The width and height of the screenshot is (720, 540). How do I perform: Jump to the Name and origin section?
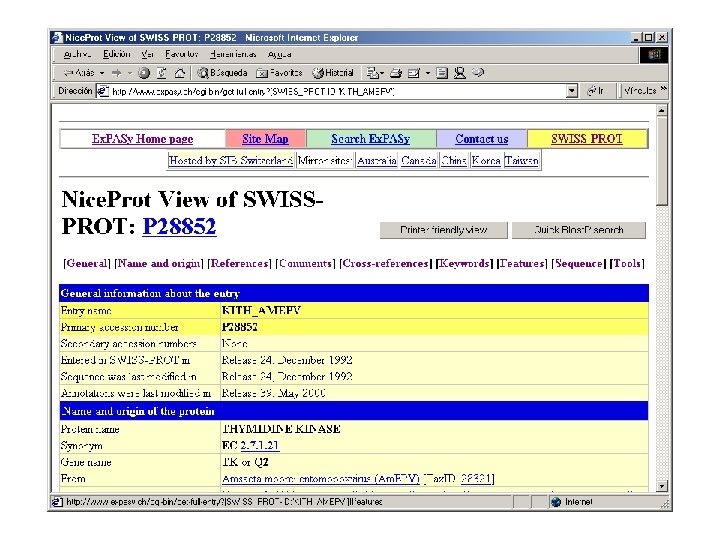click(x=159, y=264)
